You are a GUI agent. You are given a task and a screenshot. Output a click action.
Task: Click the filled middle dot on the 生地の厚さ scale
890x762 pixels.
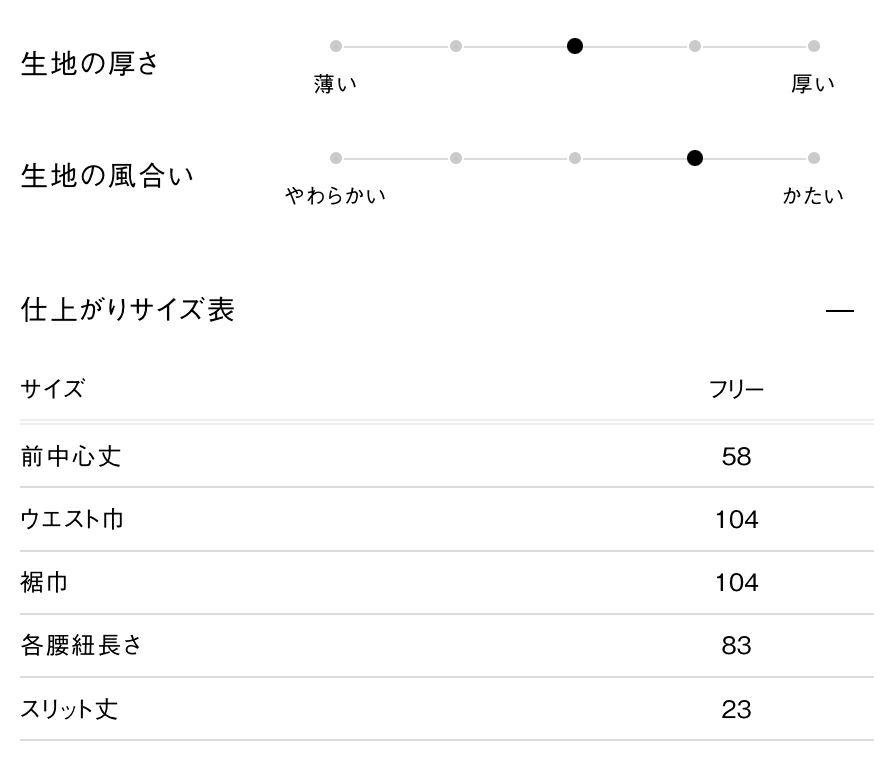575,46
